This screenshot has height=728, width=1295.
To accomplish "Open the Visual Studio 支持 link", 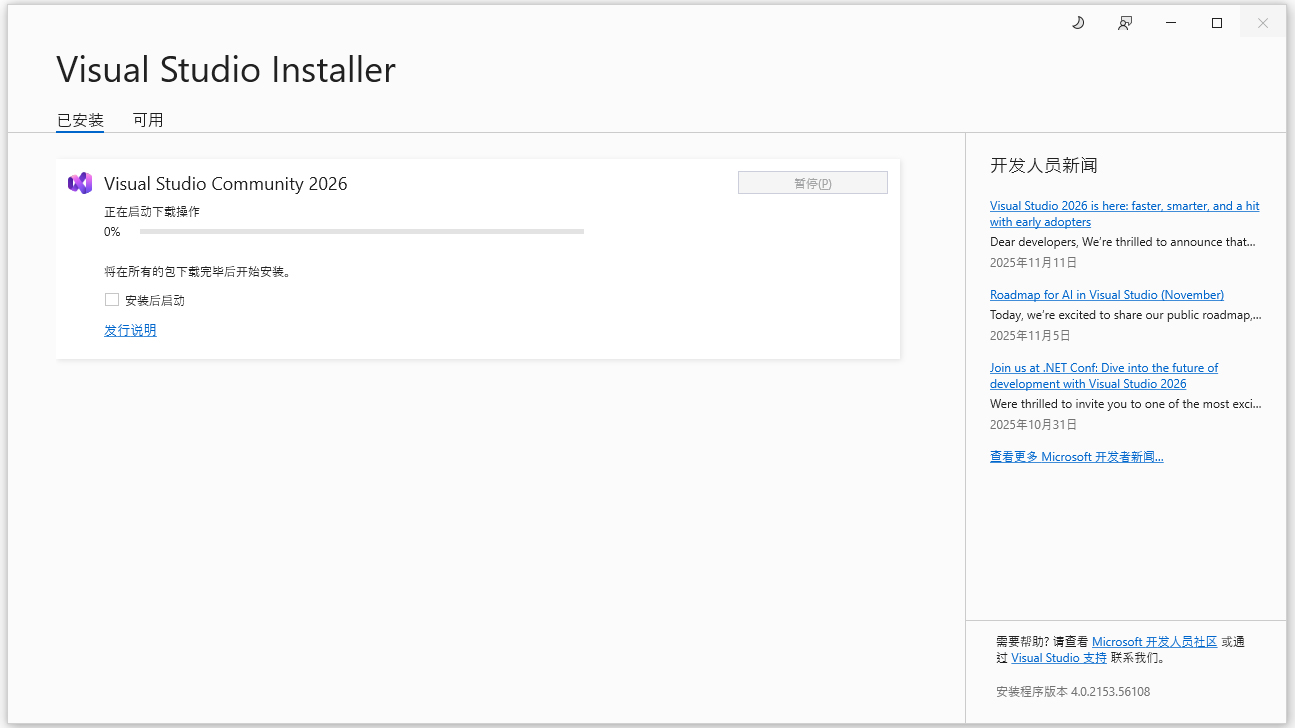I will click(x=1059, y=657).
